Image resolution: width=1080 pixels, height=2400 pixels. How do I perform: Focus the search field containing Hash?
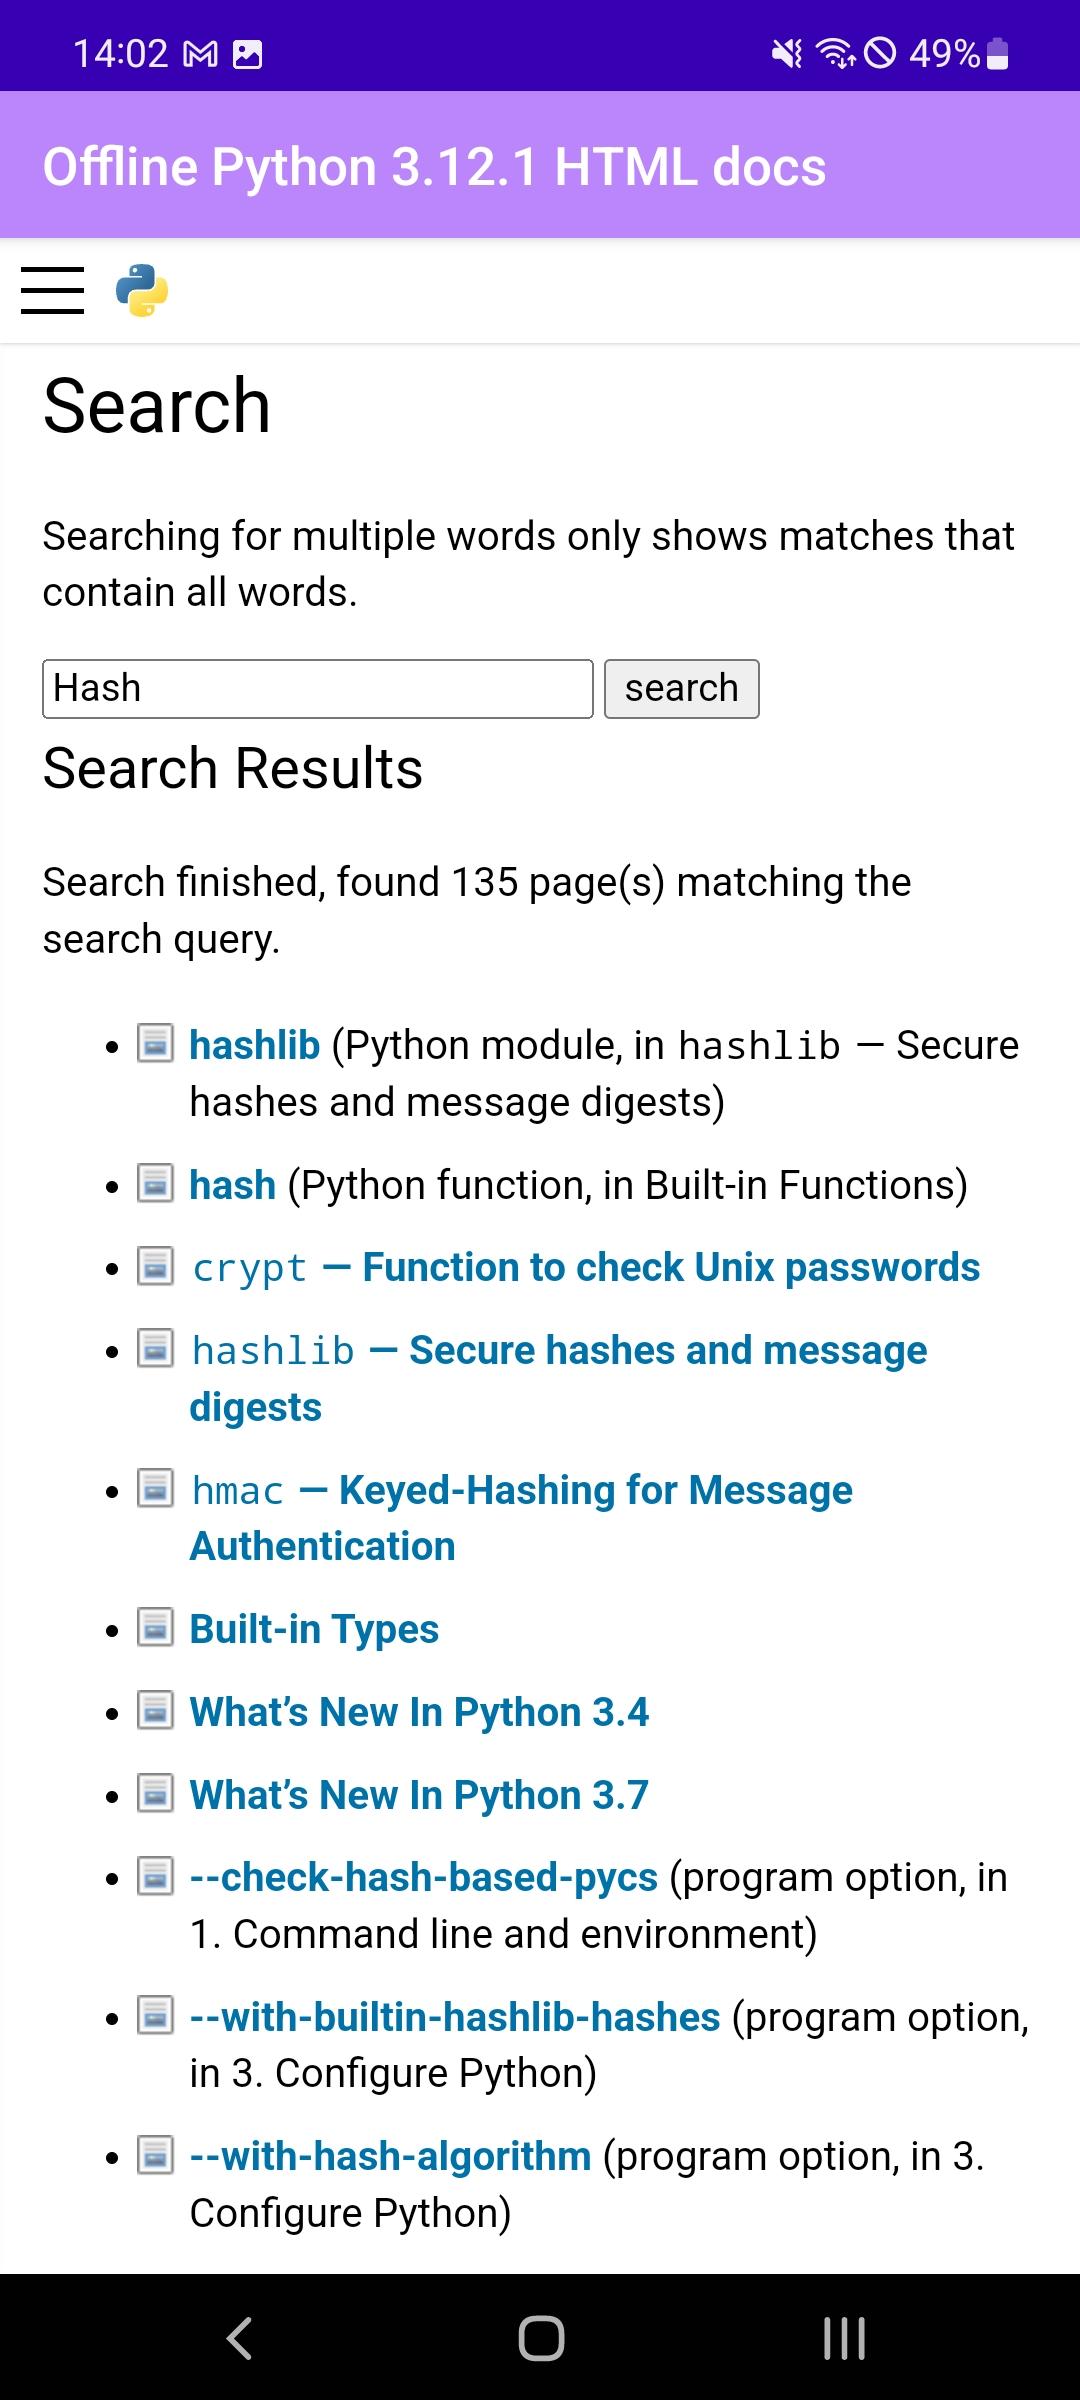coord(318,689)
